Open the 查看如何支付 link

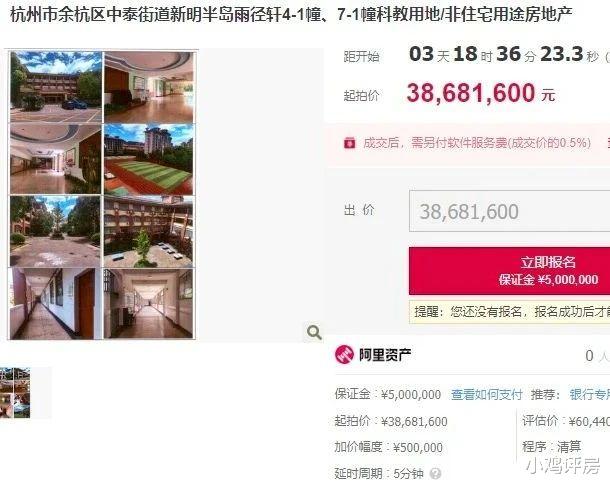click(486, 395)
